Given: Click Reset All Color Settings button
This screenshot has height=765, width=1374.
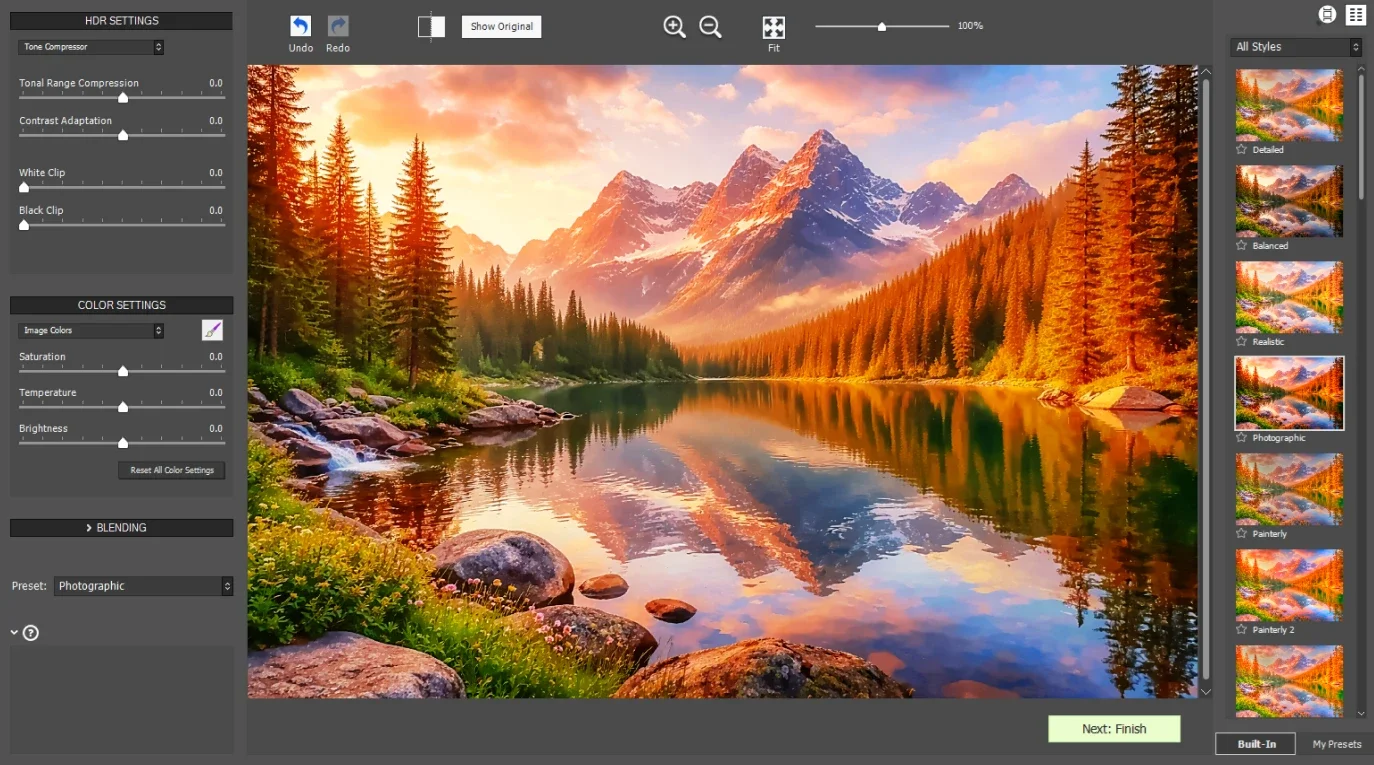Looking at the screenshot, I should (x=172, y=470).
